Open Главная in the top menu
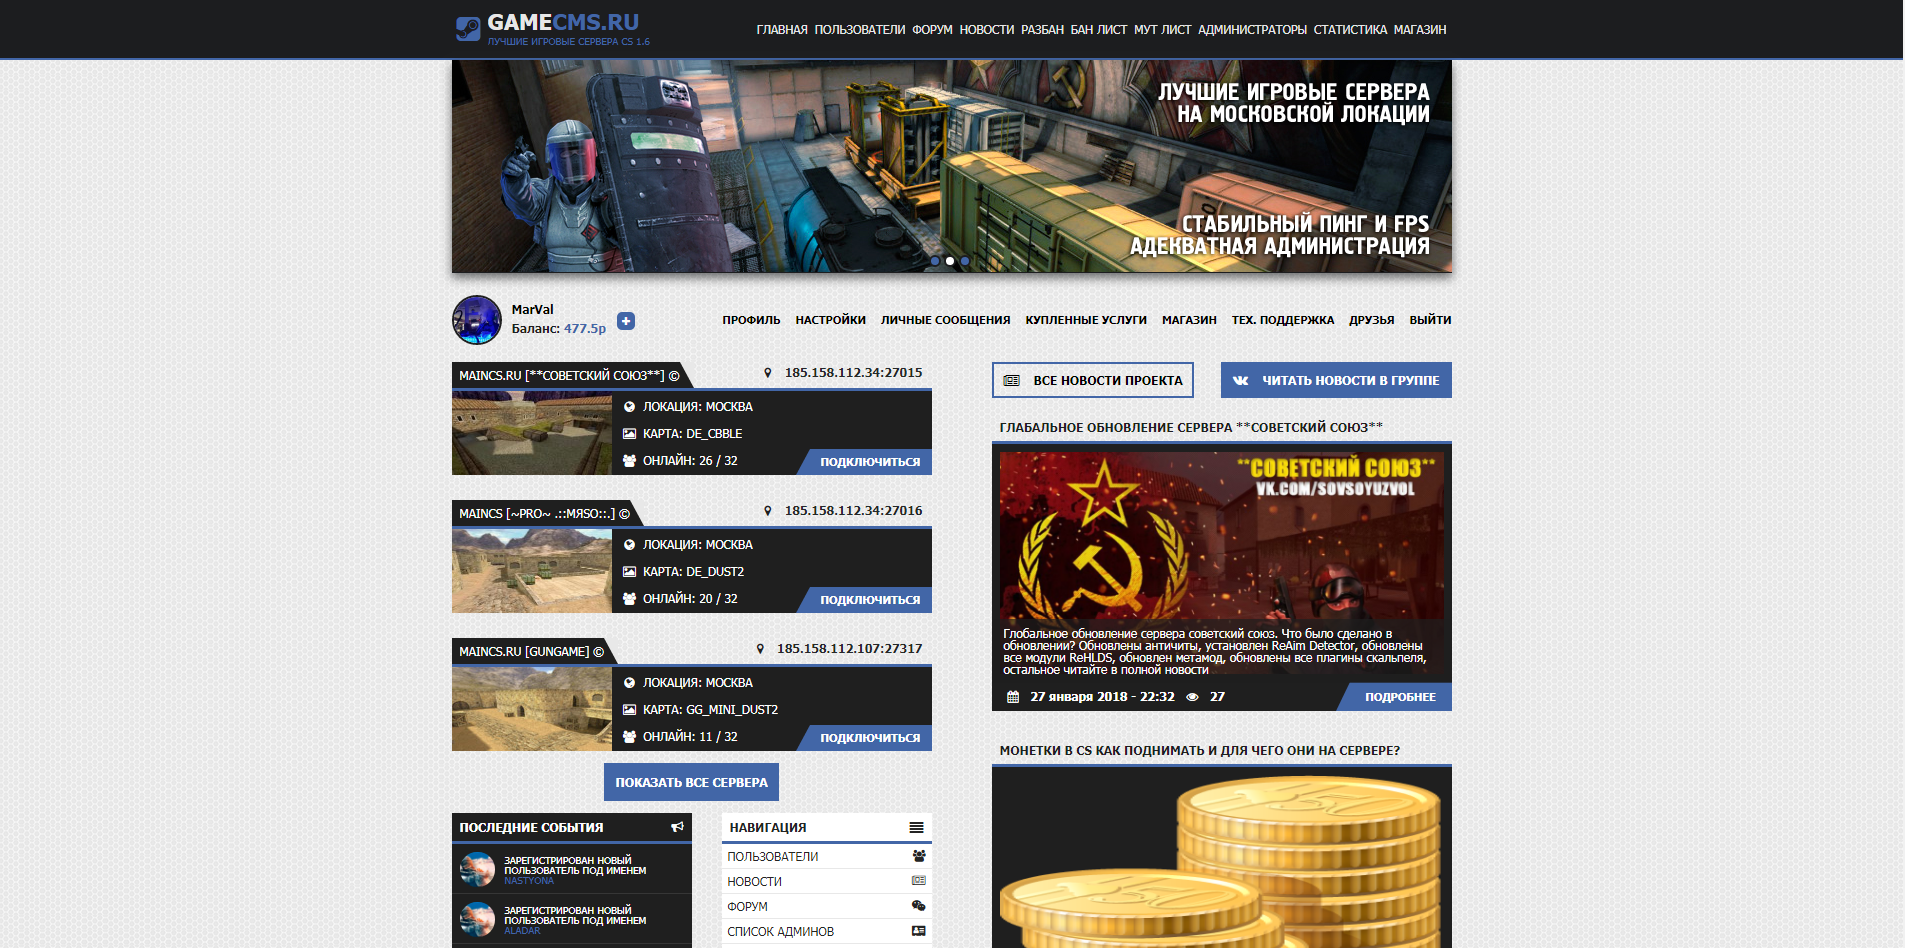The height and width of the screenshot is (948, 1905). tap(782, 30)
